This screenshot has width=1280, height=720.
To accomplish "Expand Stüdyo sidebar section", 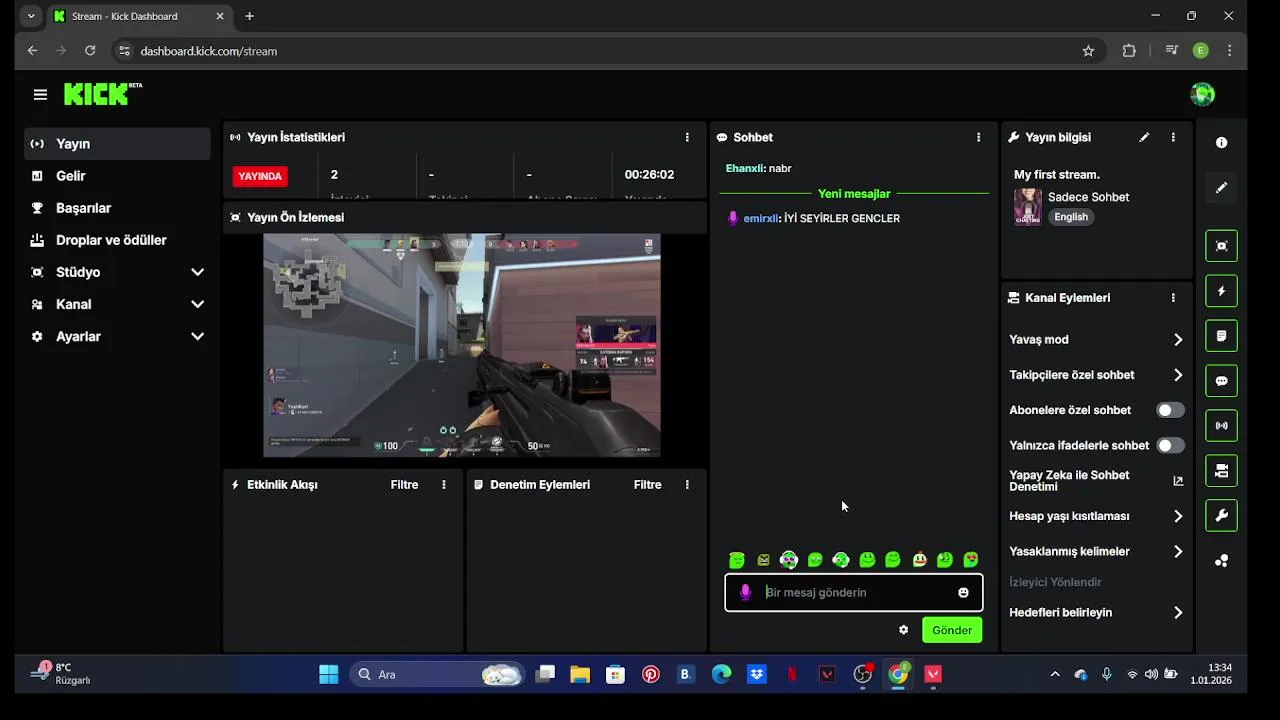I will pyautogui.click(x=118, y=272).
